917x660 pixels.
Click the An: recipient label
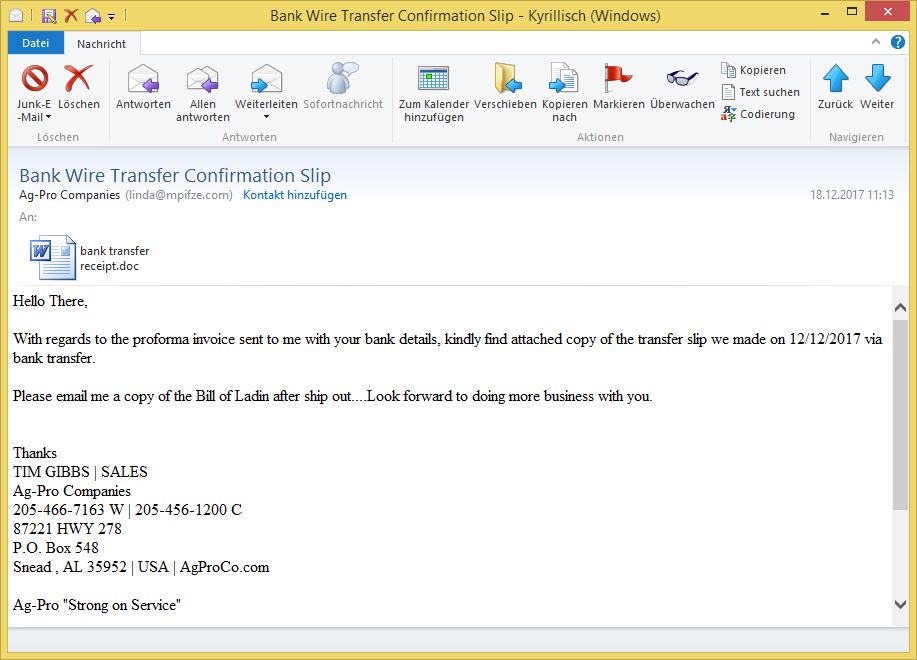tap(27, 217)
